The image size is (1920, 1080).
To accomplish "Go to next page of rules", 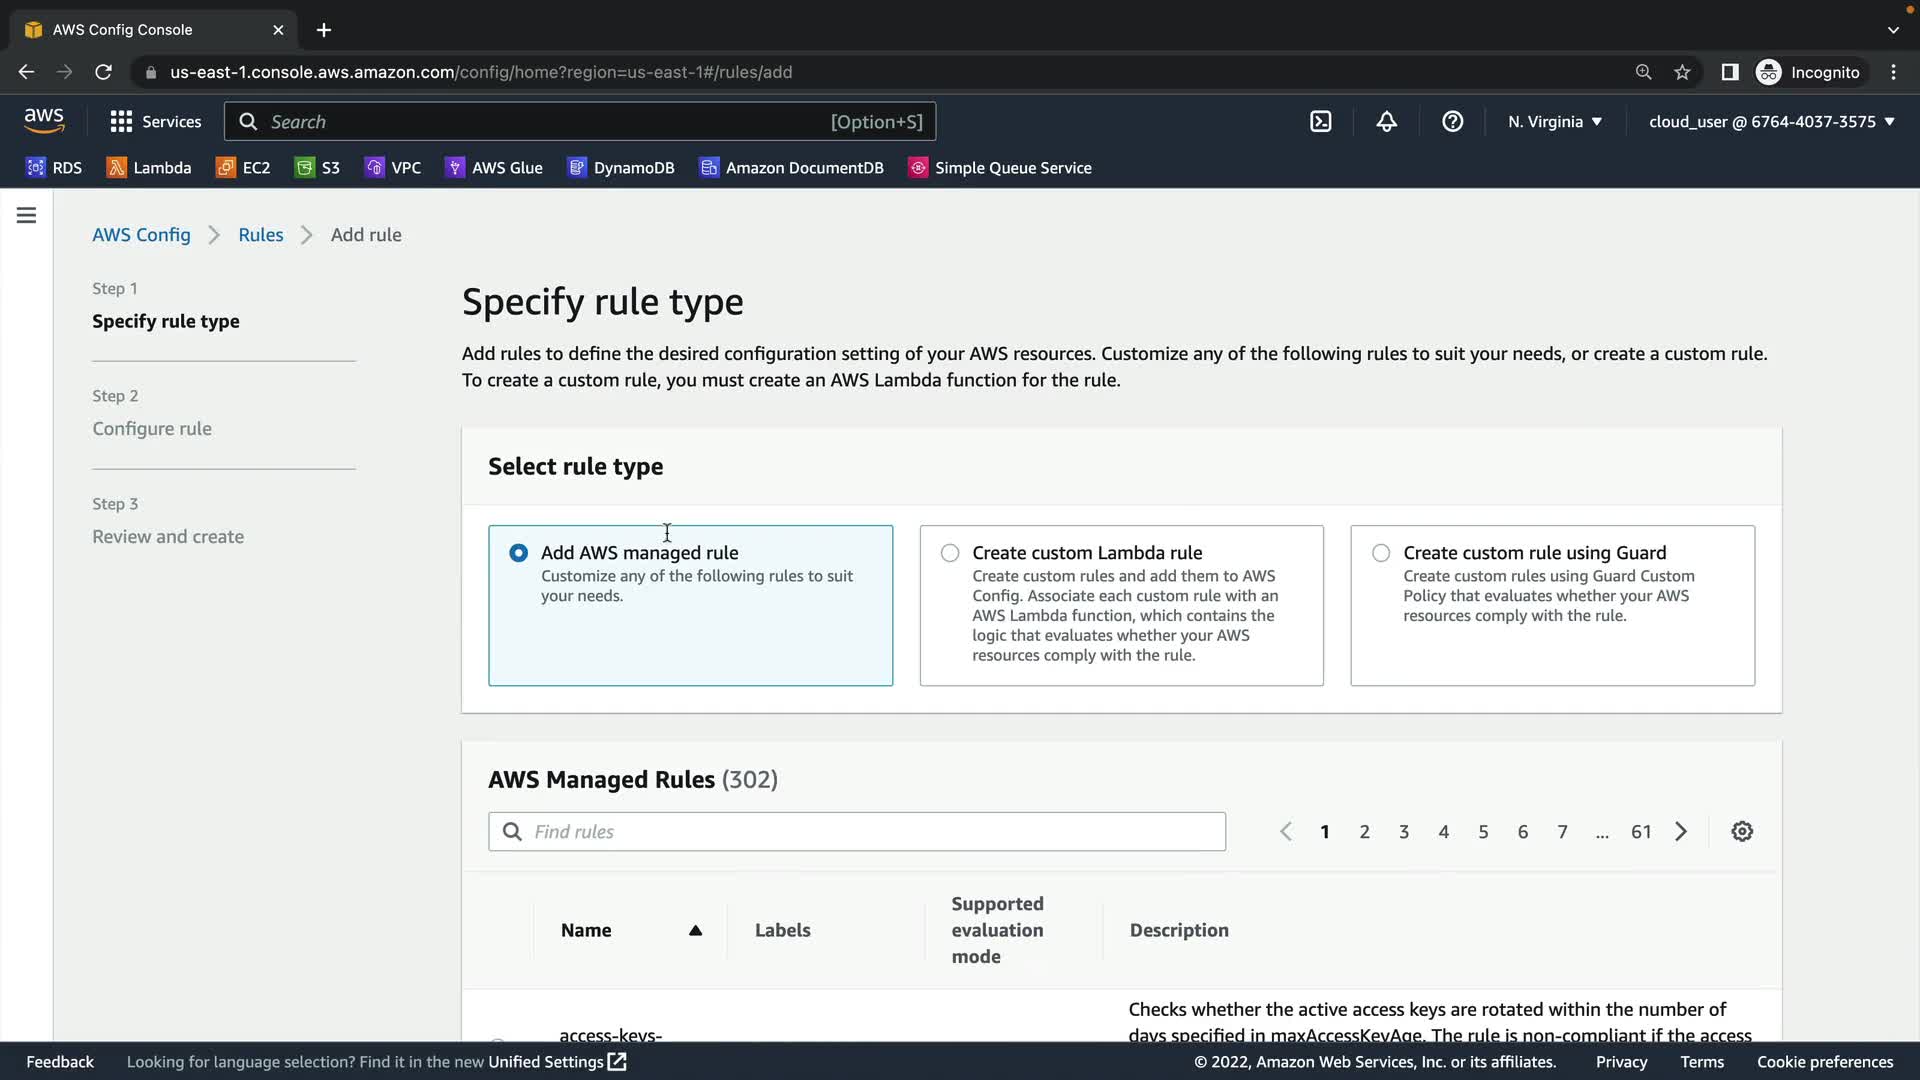I will click(x=1681, y=831).
